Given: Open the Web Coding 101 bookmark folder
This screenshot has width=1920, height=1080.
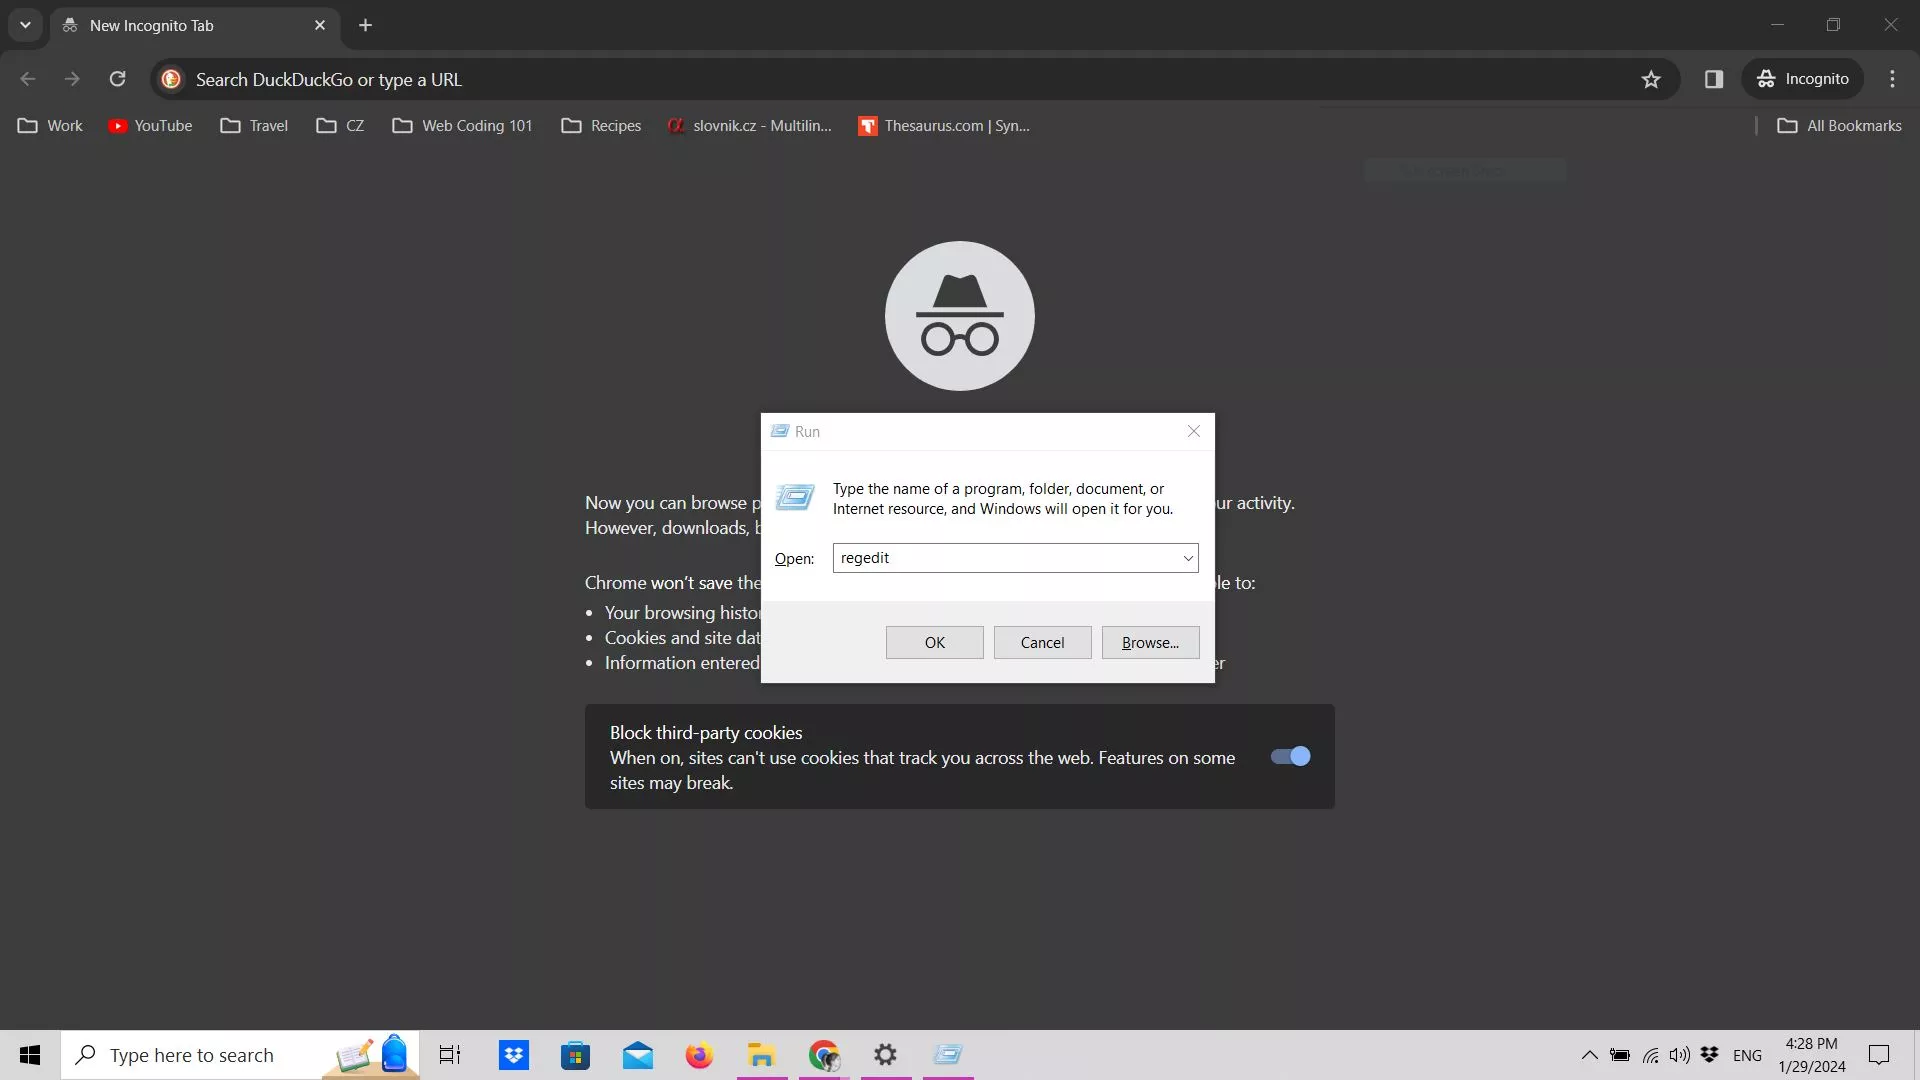Looking at the screenshot, I should click(x=462, y=126).
